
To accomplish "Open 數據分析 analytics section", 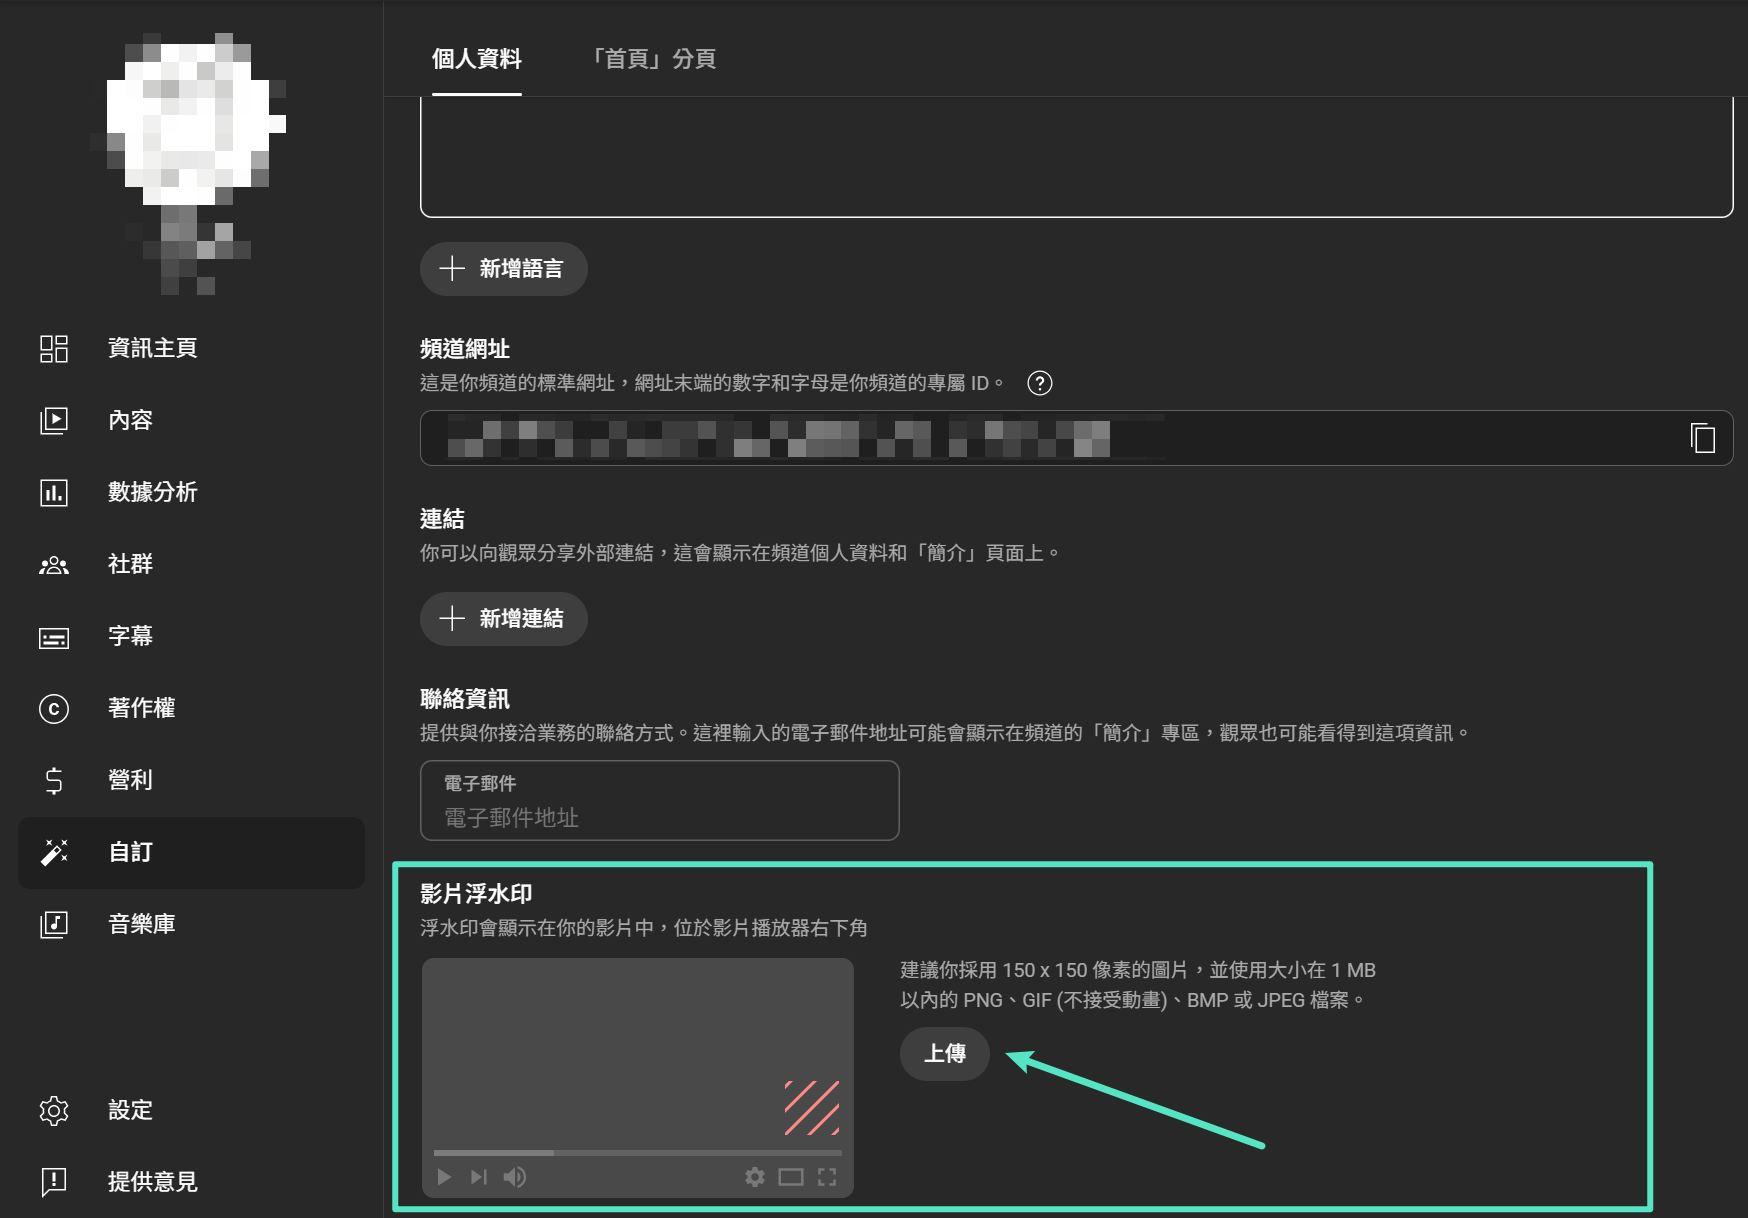I will pyautogui.click(x=152, y=492).
